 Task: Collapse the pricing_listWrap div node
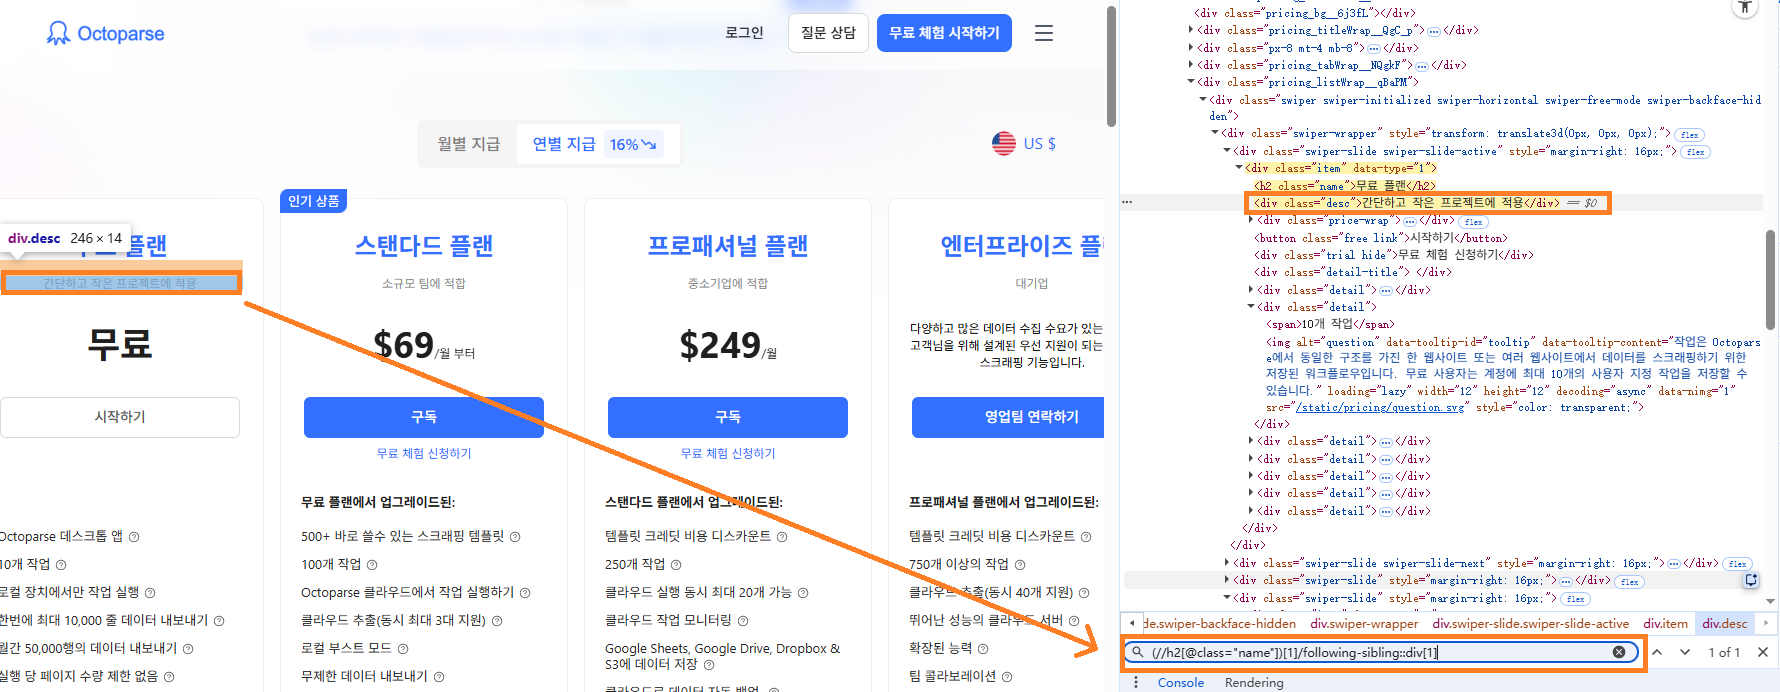tap(1190, 82)
